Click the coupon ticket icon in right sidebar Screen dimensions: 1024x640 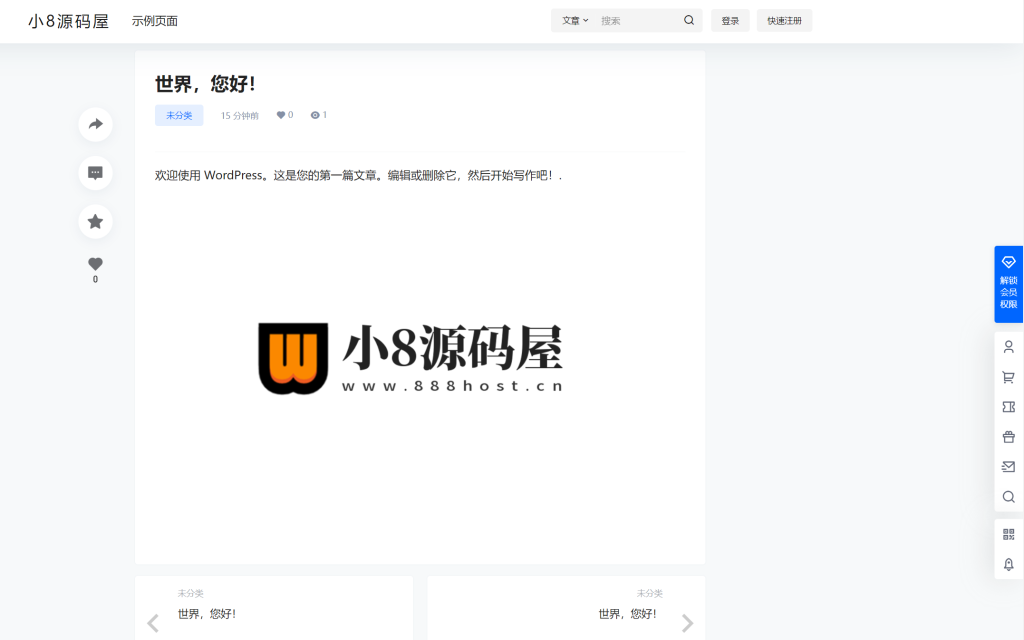point(1008,407)
